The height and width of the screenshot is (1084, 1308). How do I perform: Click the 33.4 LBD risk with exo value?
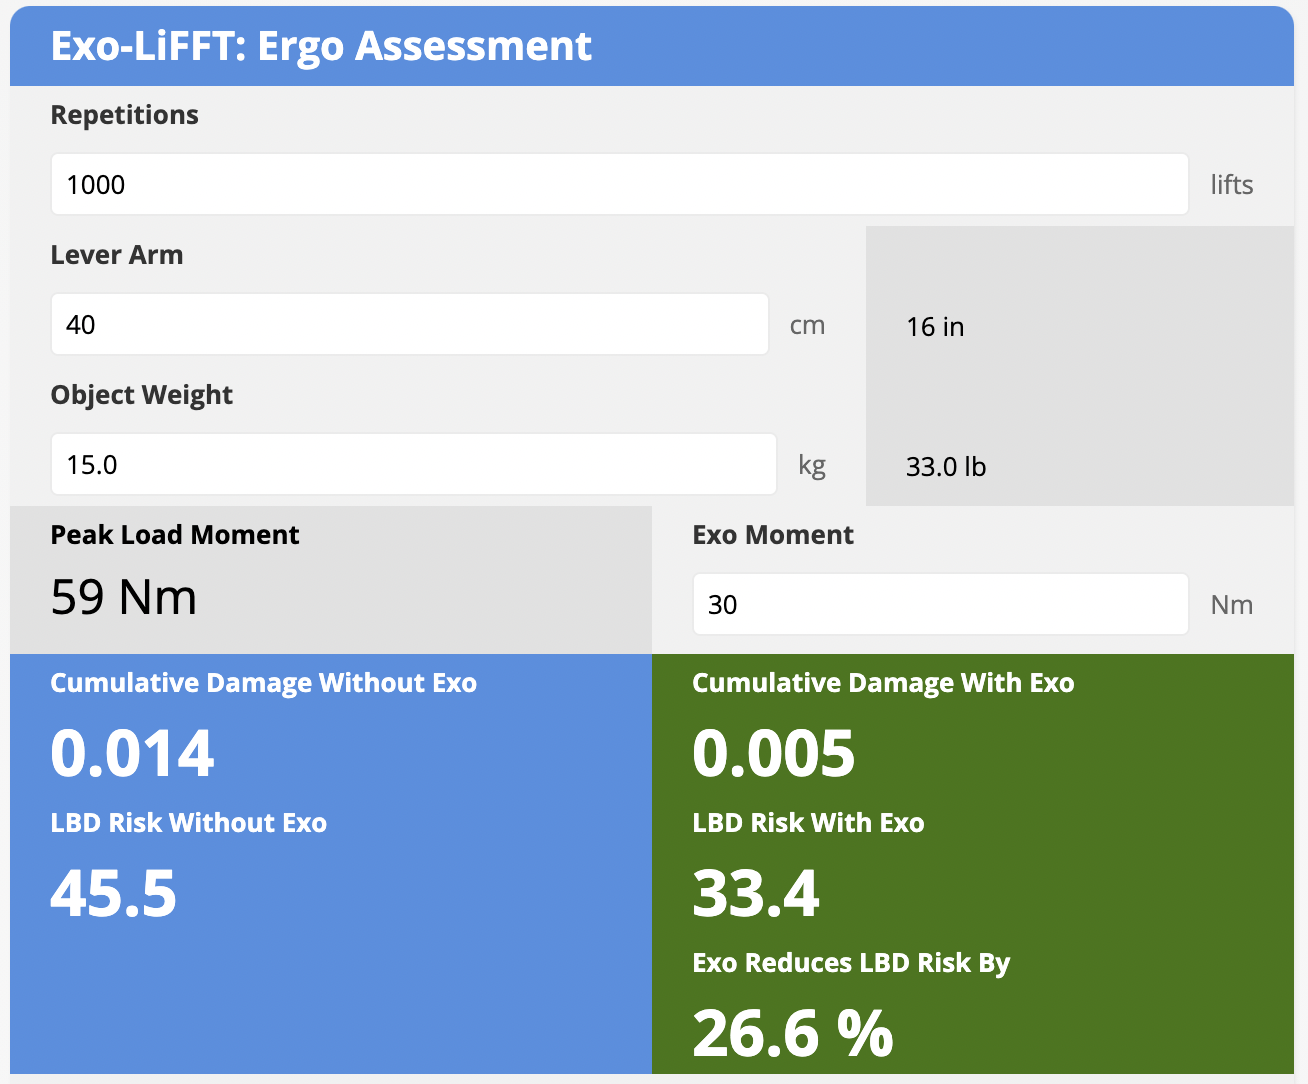point(755,893)
